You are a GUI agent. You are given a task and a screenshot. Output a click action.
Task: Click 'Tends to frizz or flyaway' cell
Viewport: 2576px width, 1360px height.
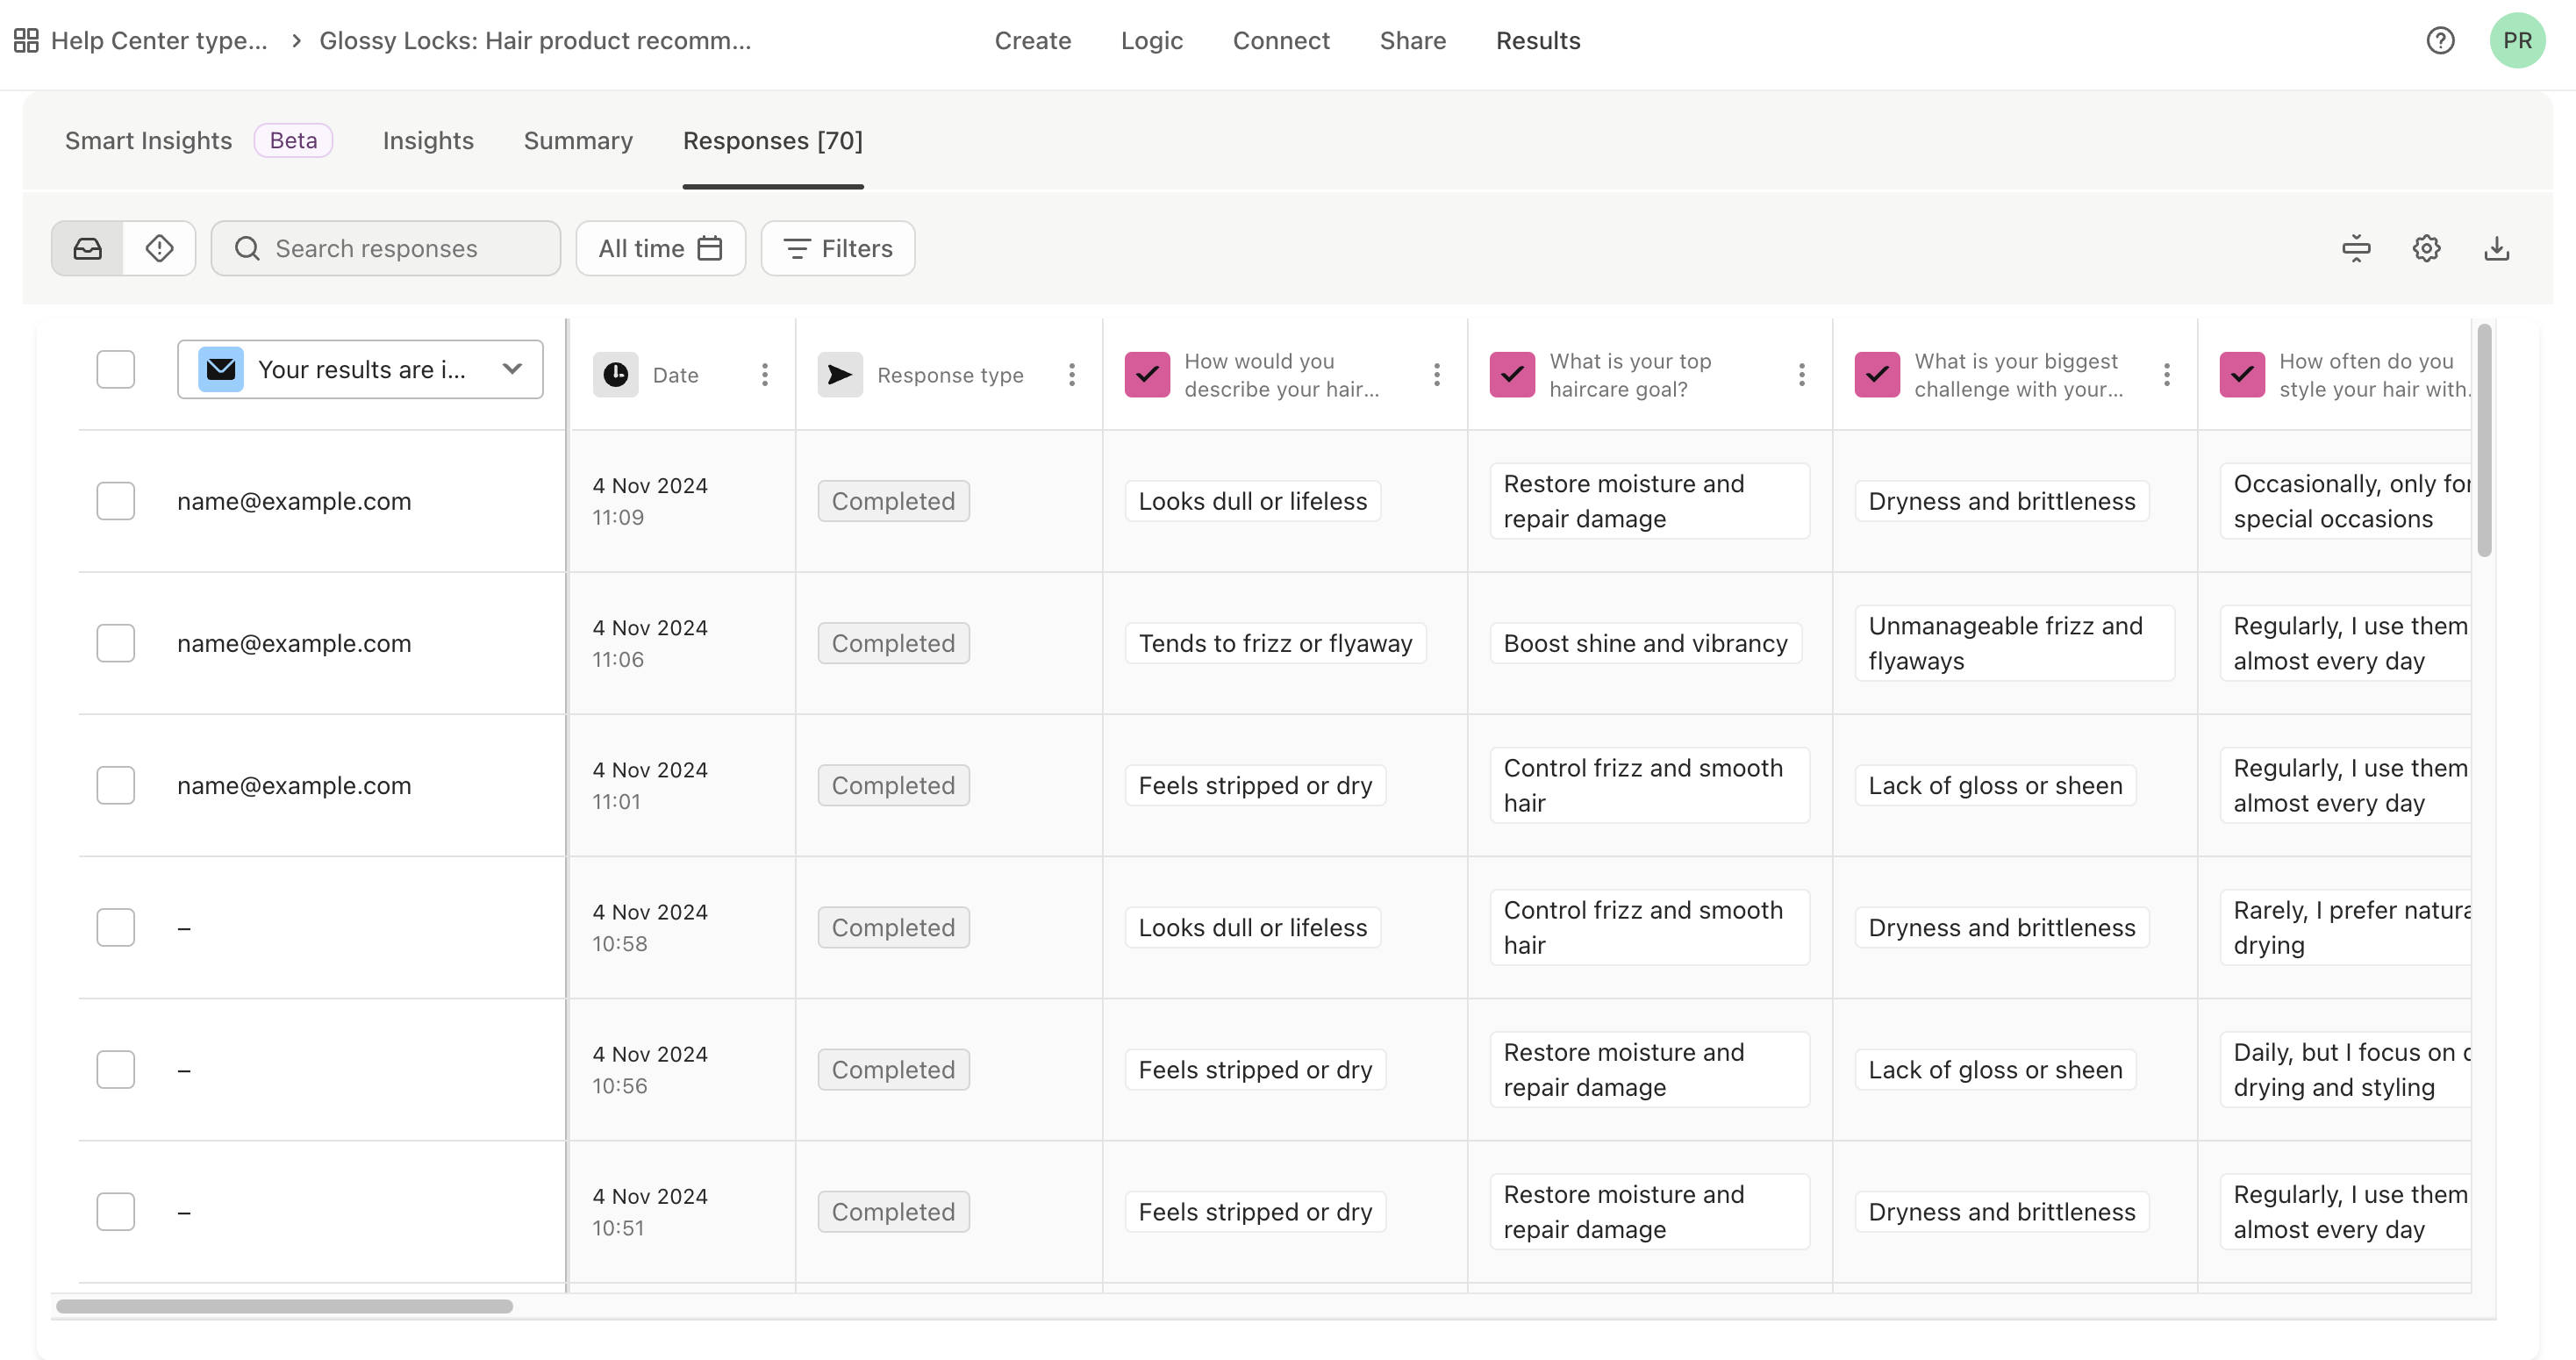point(1275,643)
